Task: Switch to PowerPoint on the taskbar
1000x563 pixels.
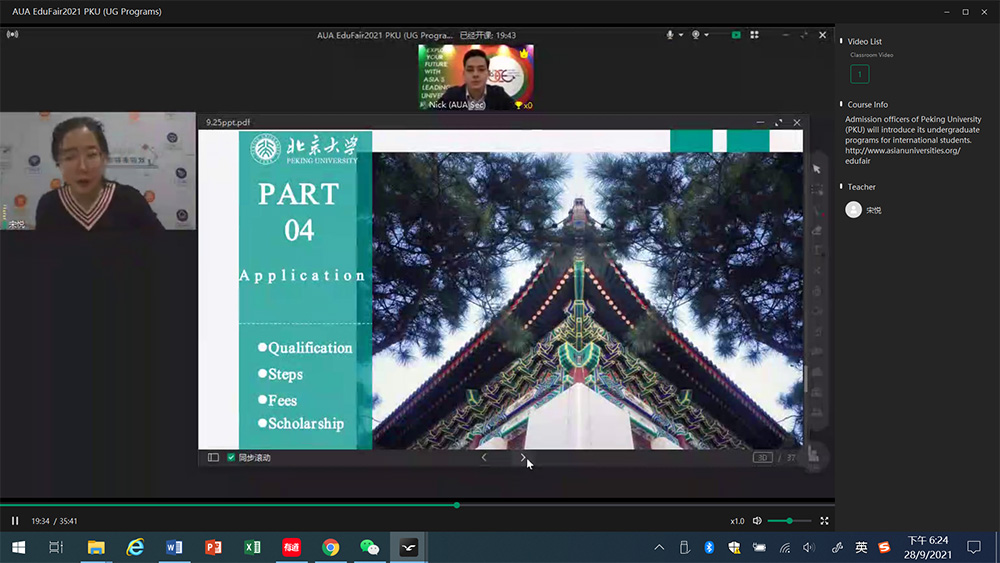Action: [213, 547]
